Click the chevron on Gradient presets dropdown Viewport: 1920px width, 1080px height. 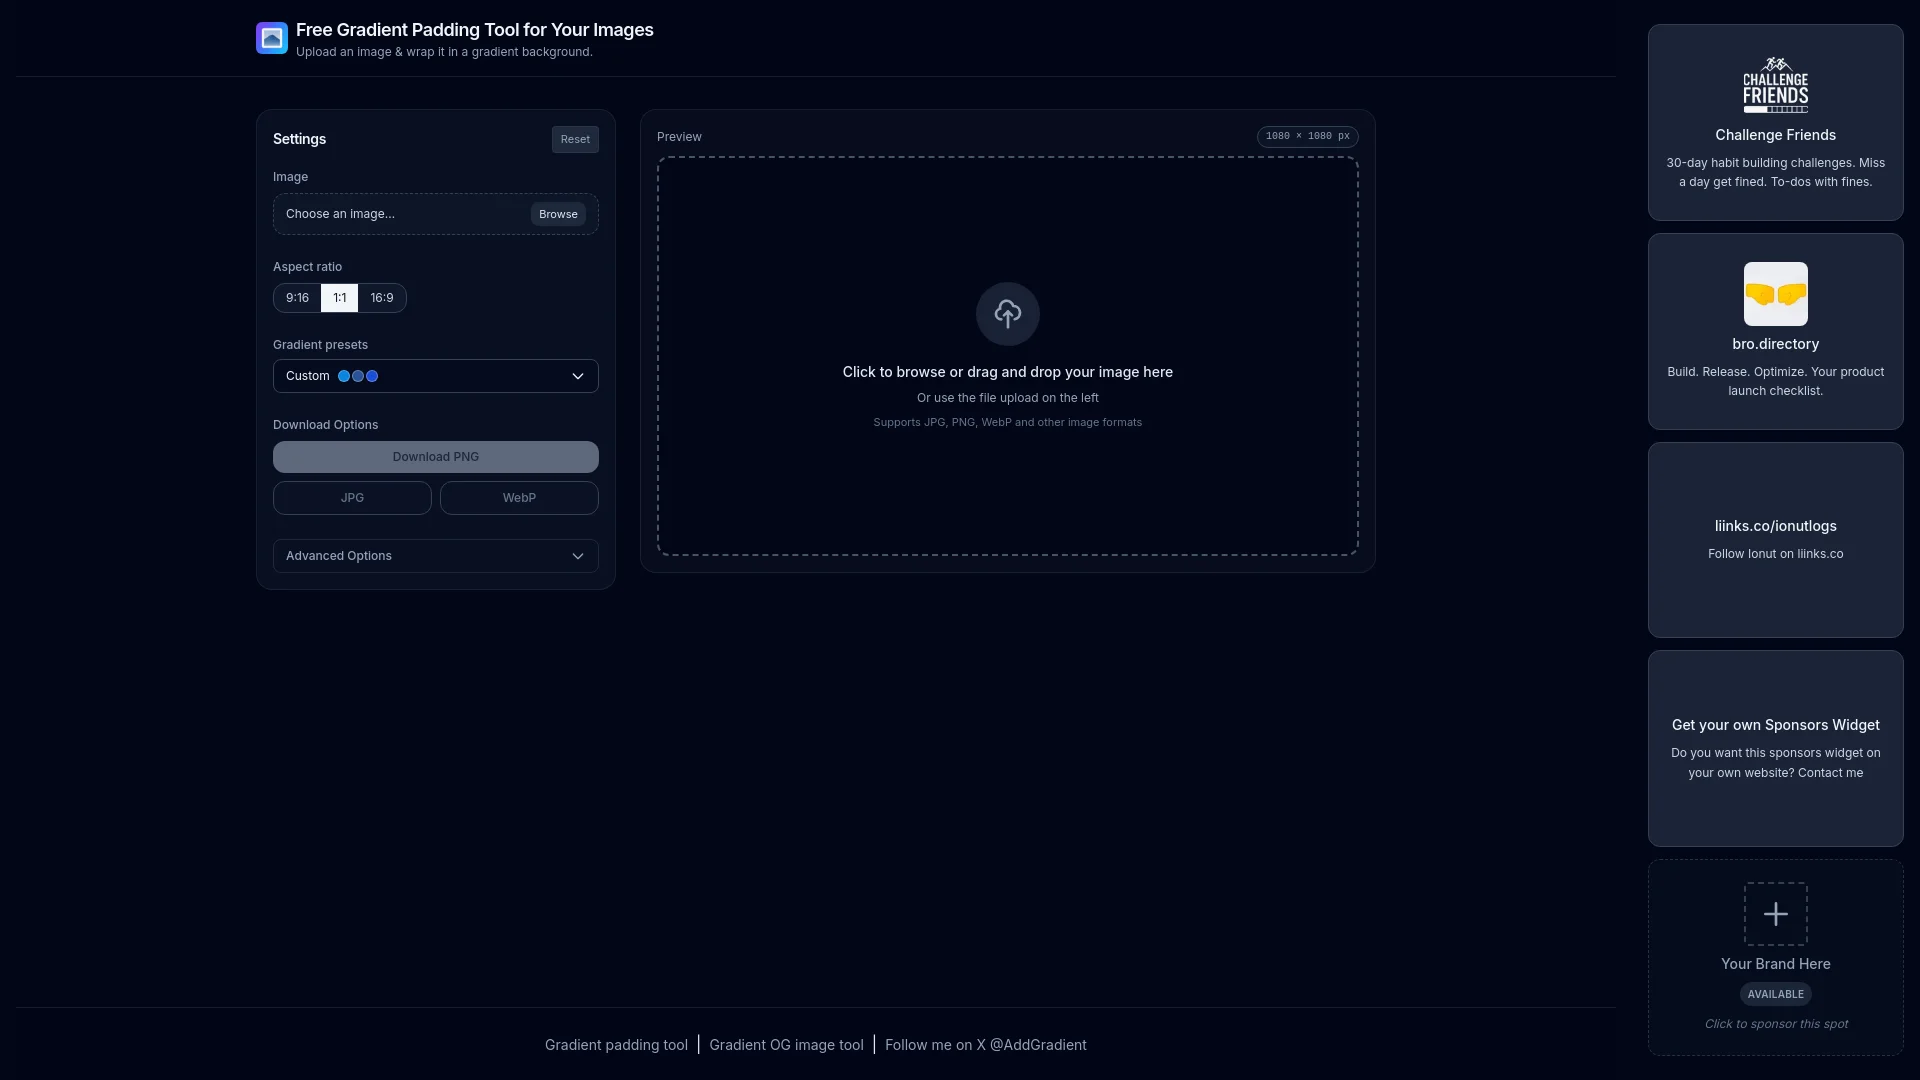[577, 376]
